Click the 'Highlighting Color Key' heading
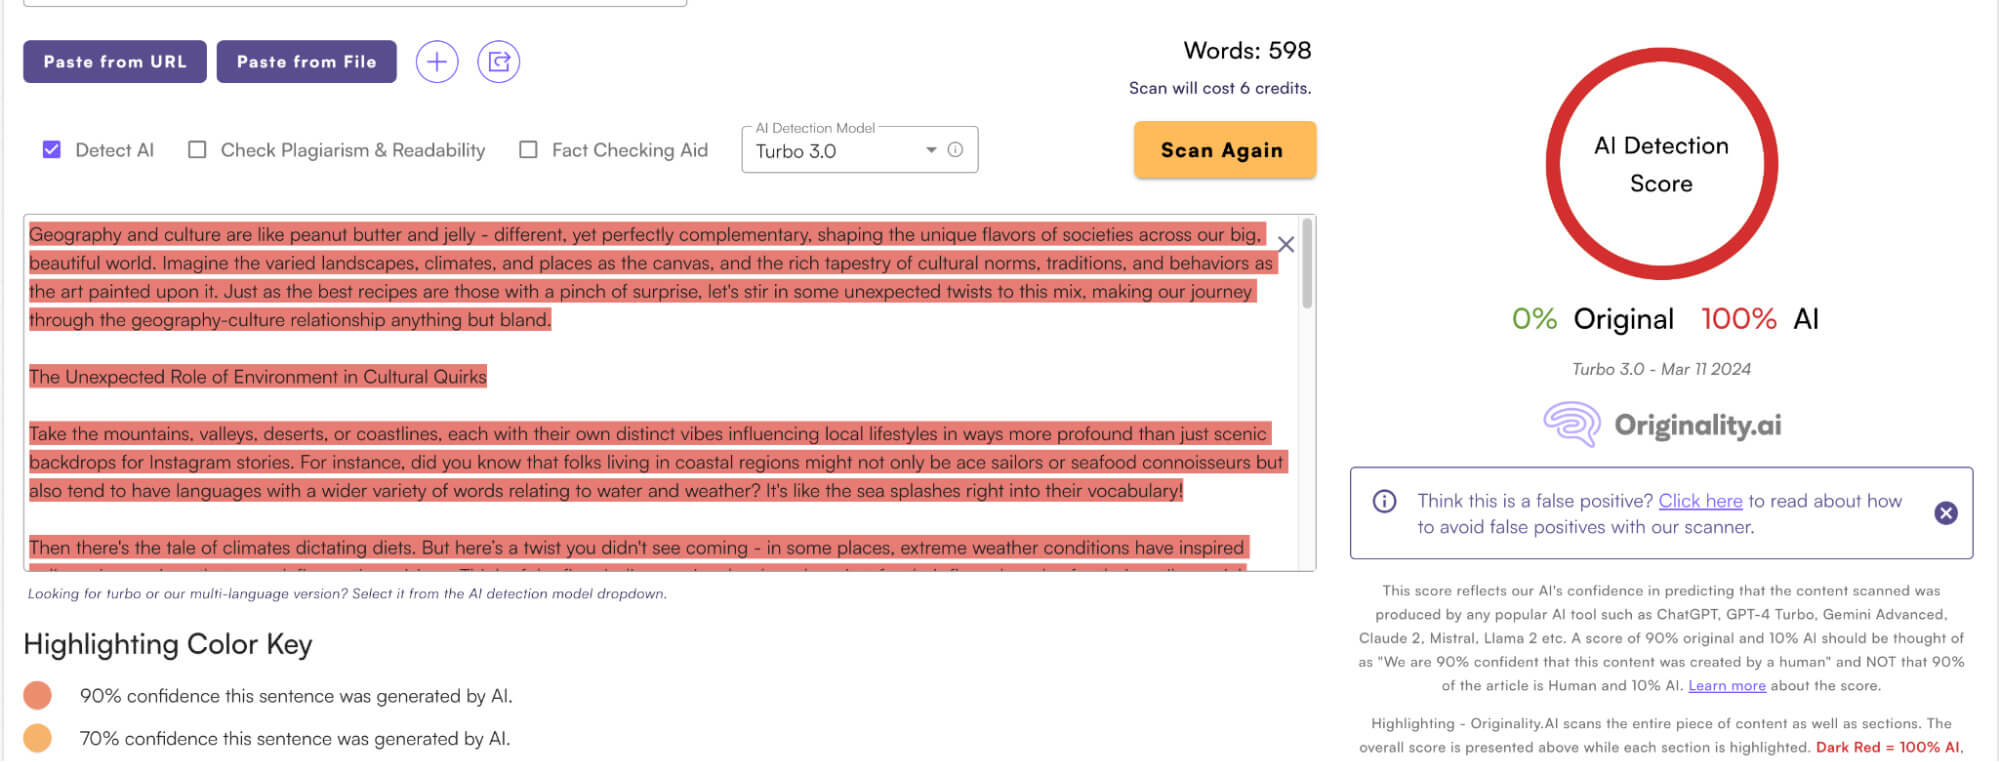 (168, 644)
